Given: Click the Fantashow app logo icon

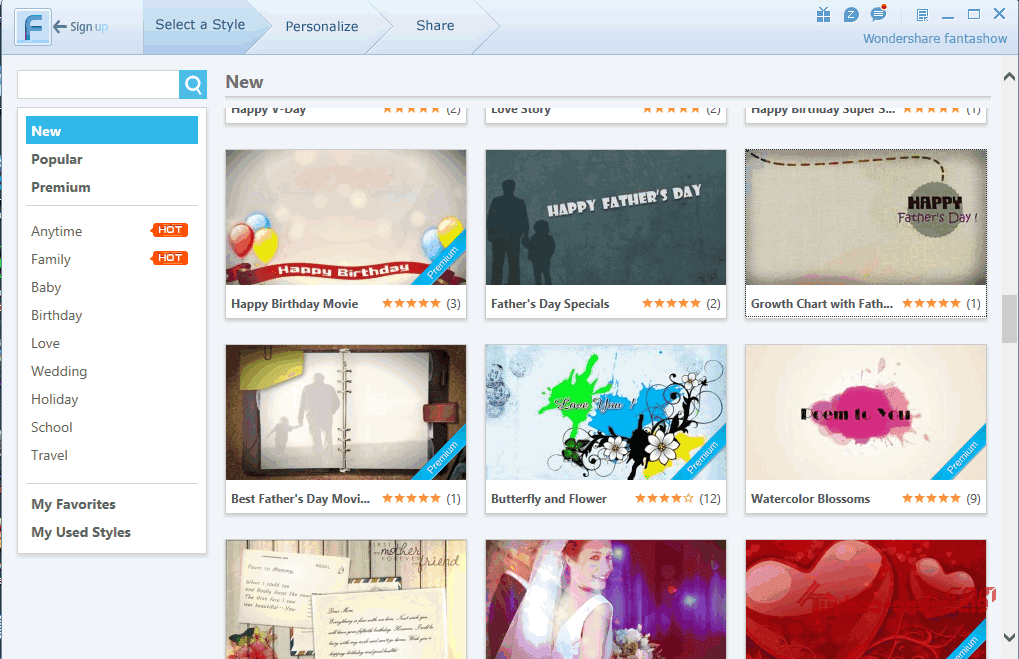Looking at the screenshot, I should [32, 27].
